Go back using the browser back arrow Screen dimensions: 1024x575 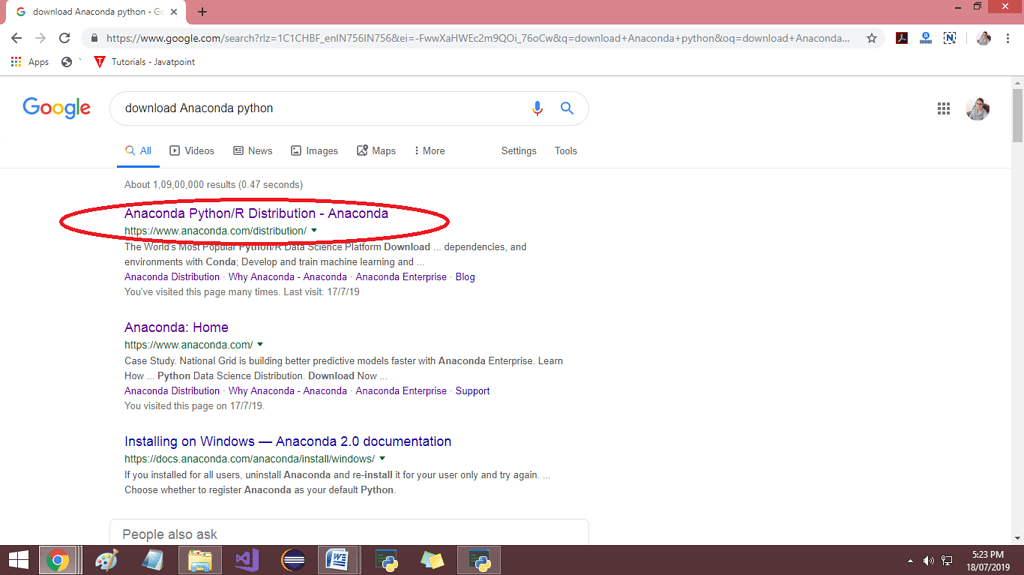click(16, 39)
